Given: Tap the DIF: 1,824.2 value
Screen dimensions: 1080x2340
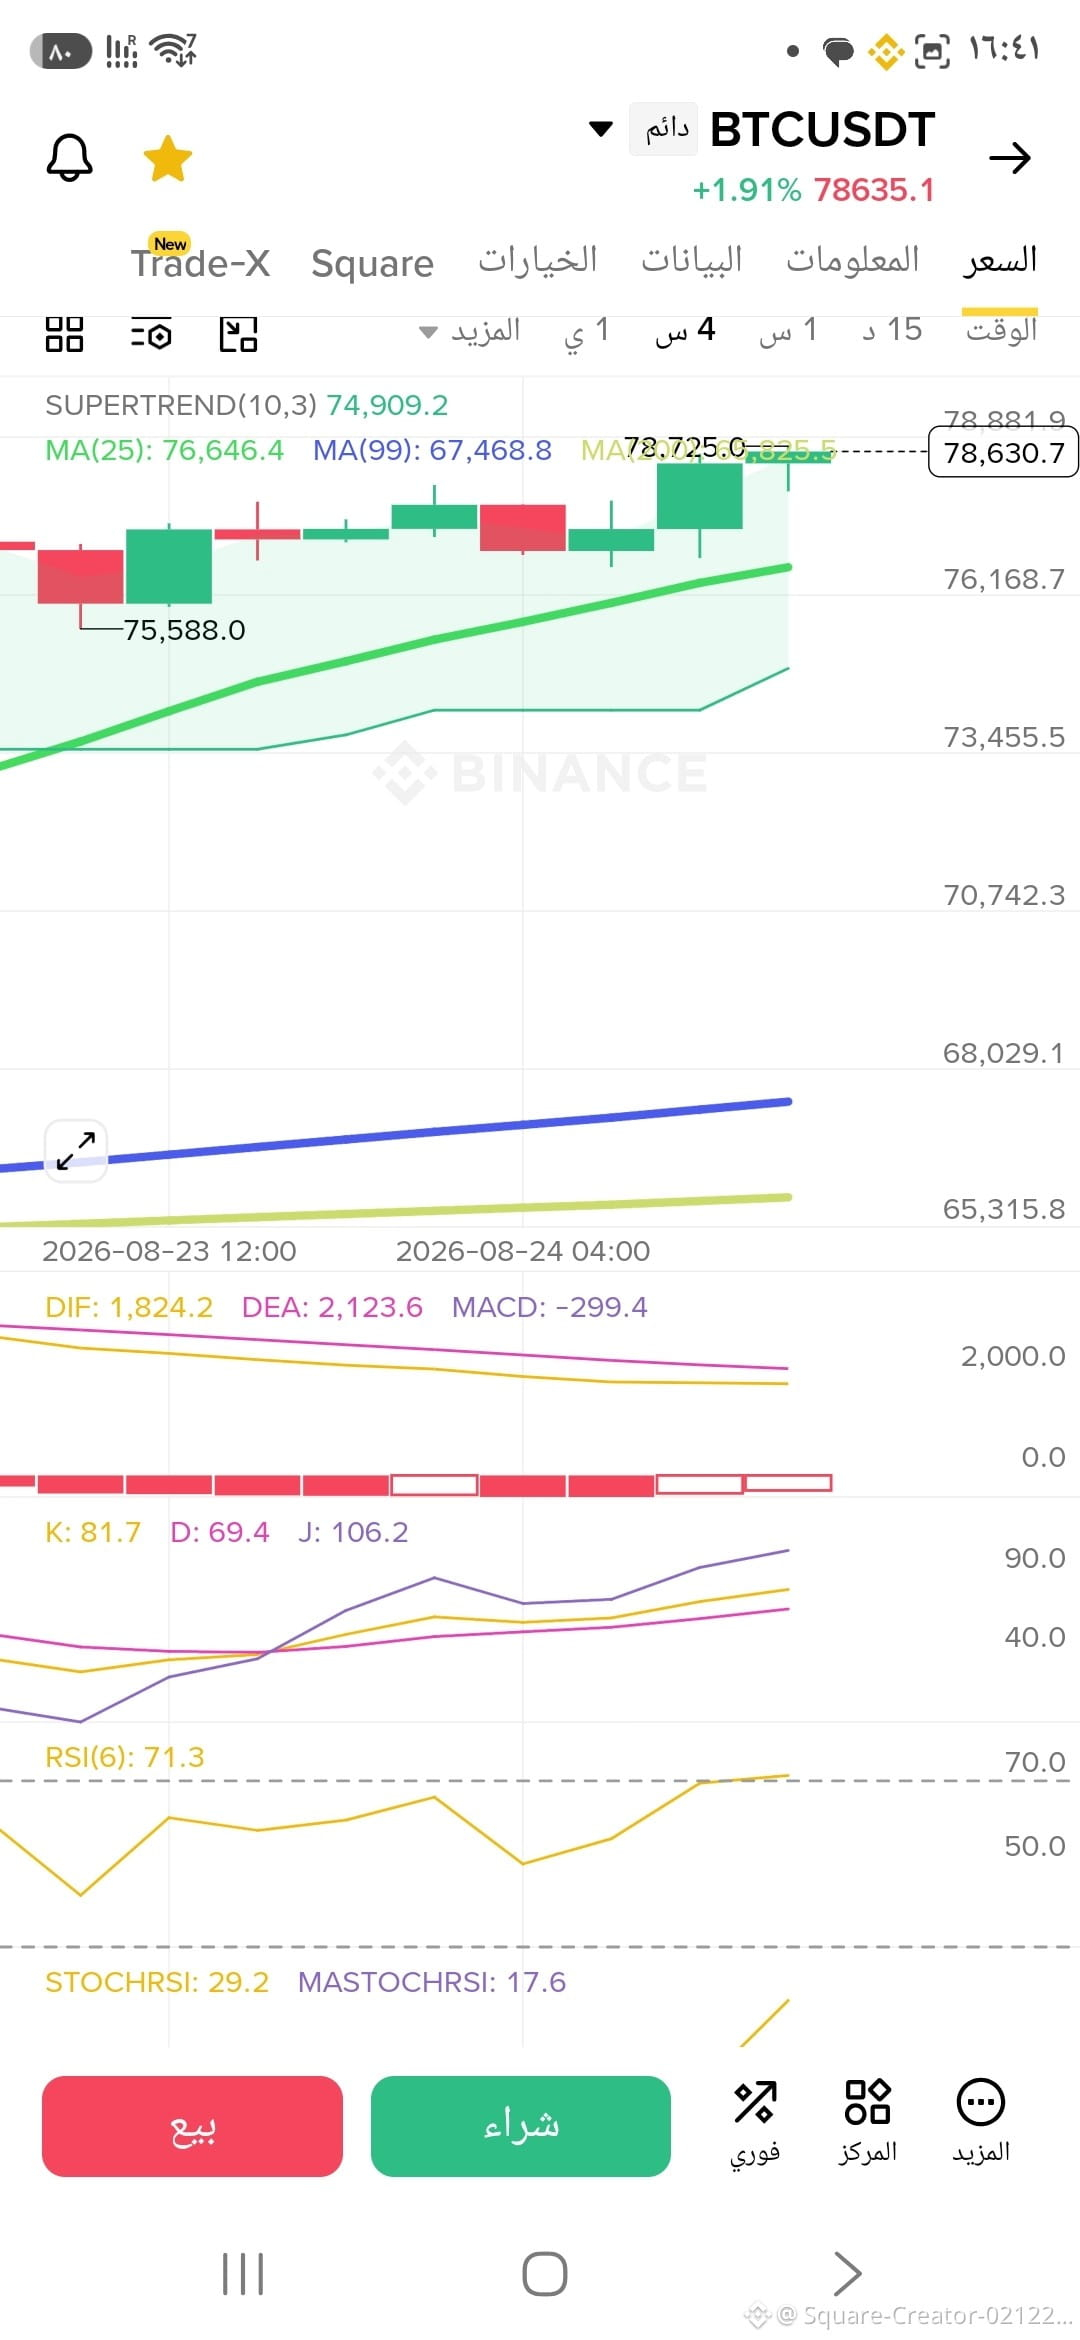Looking at the screenshot, I should tap(129, 1307).
